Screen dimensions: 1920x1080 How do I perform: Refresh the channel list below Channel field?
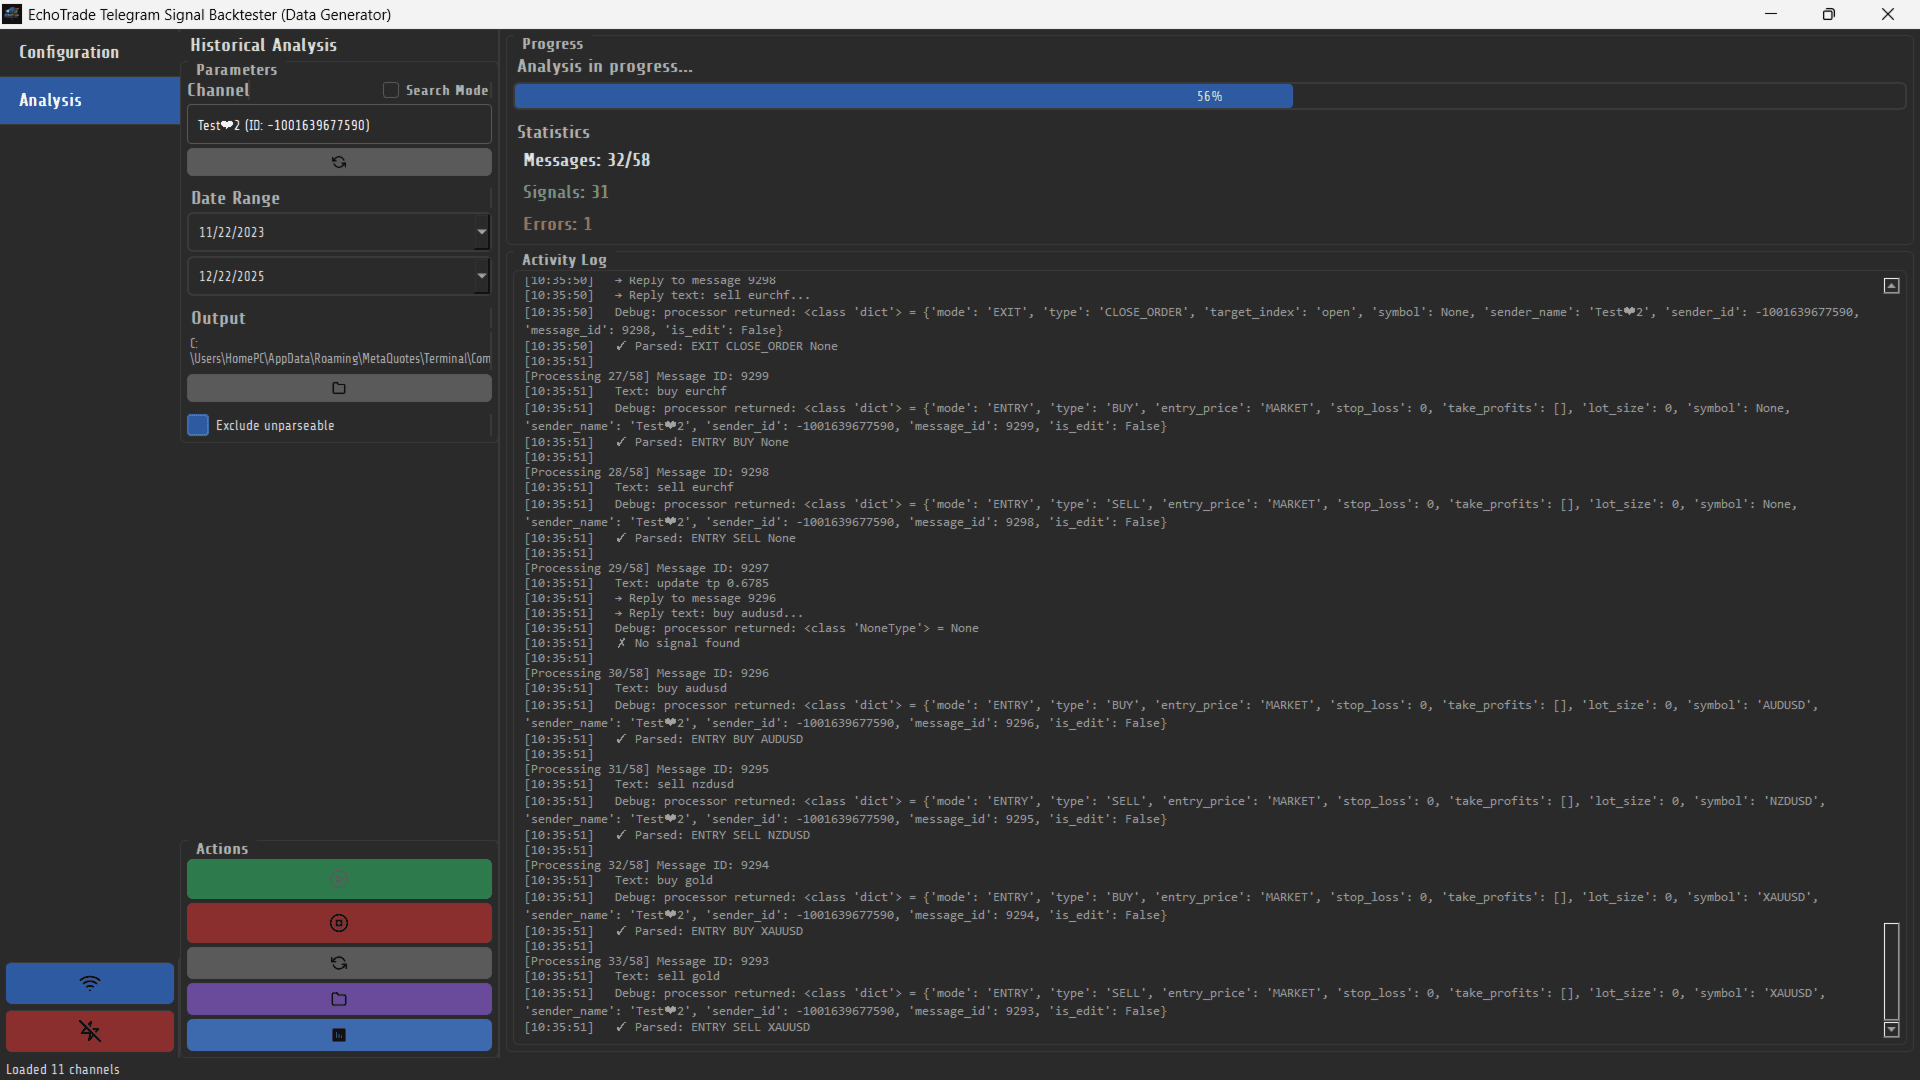[339, 162]
